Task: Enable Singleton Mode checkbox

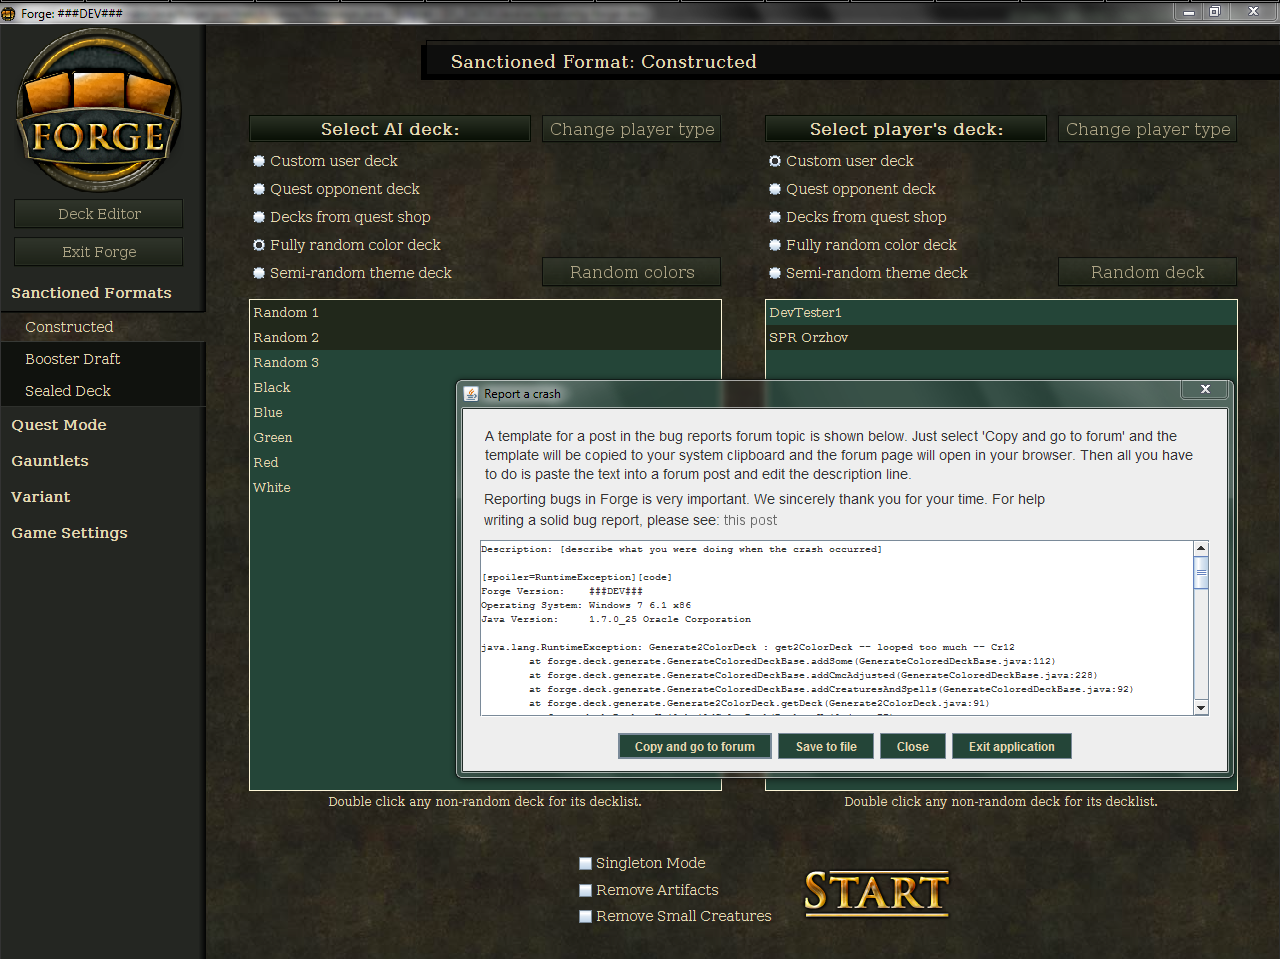Action: tap(586, 863)
